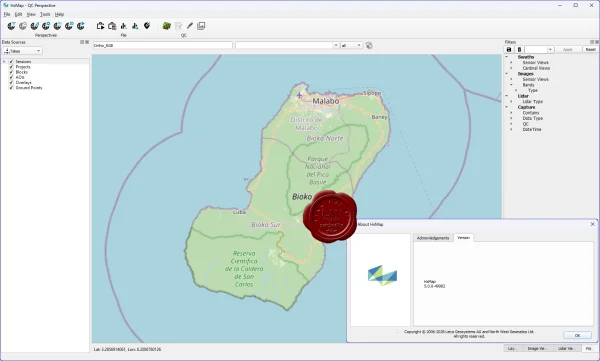This screenshot has height=361, width=600.
Task: Click the first perspective globe icon
Action: click(11, 26)
